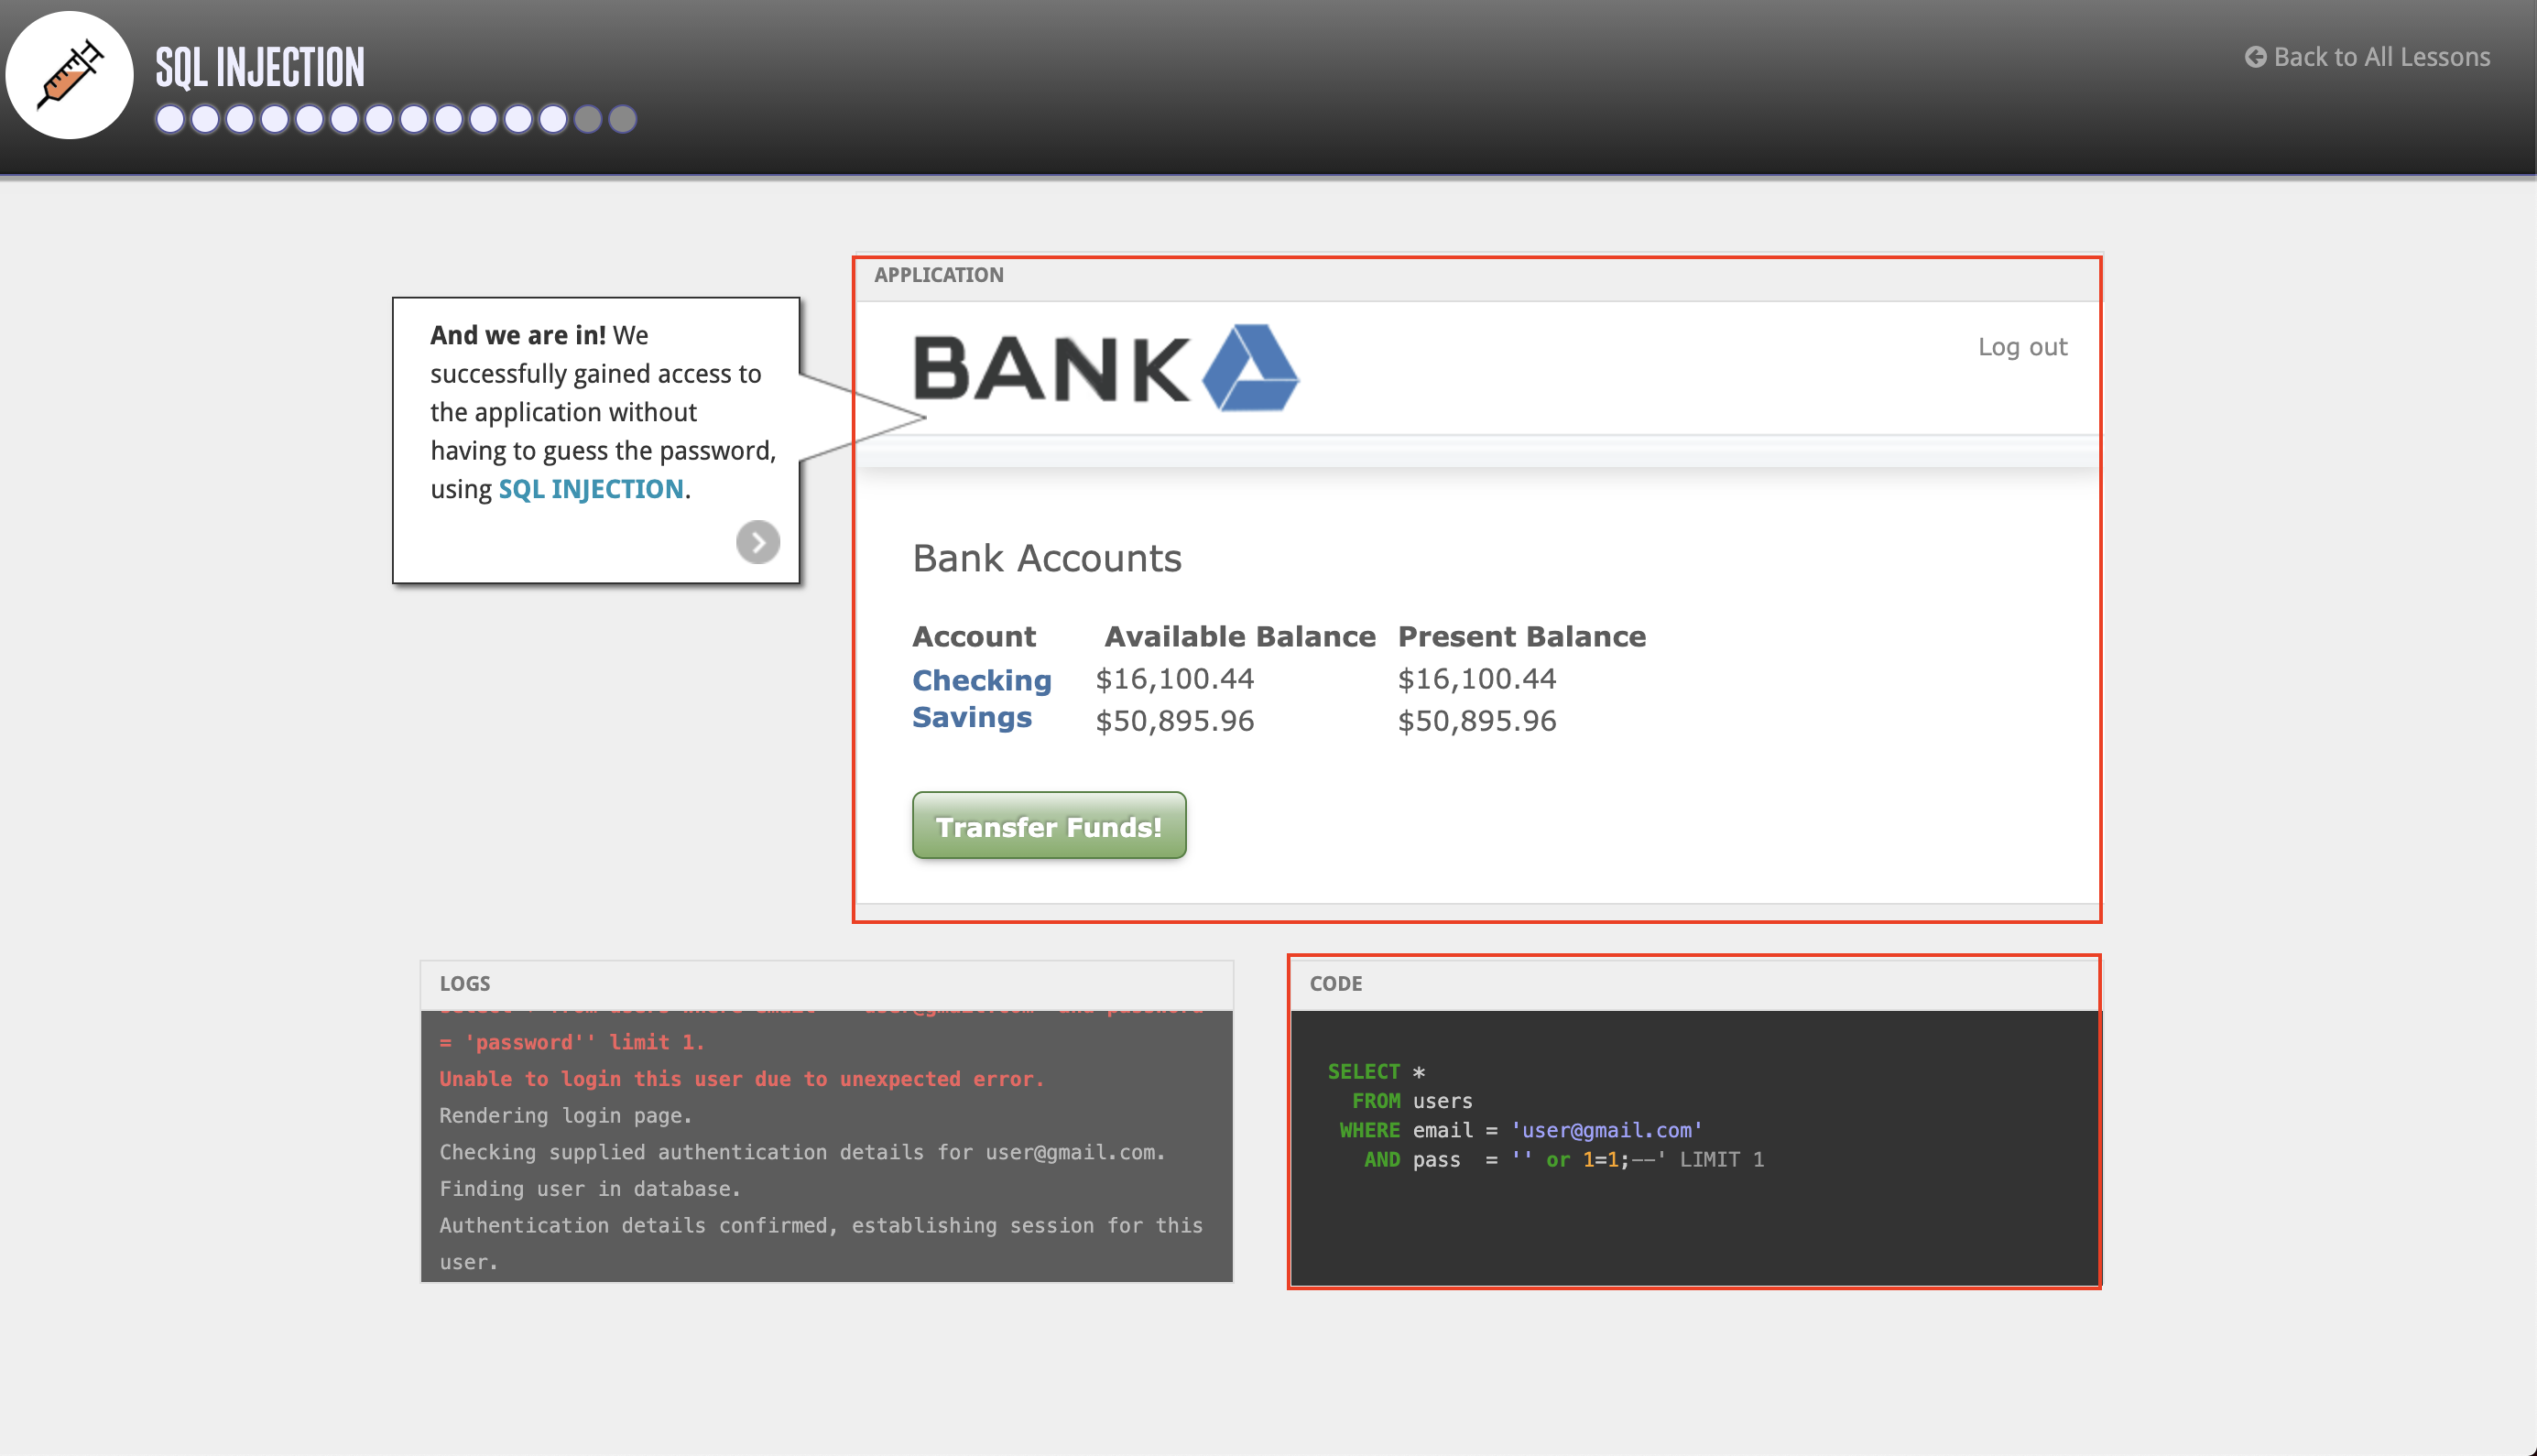The image size is (2537, 1456).
Task: Select the eleventh progress dot
Action: click(518, 119)
